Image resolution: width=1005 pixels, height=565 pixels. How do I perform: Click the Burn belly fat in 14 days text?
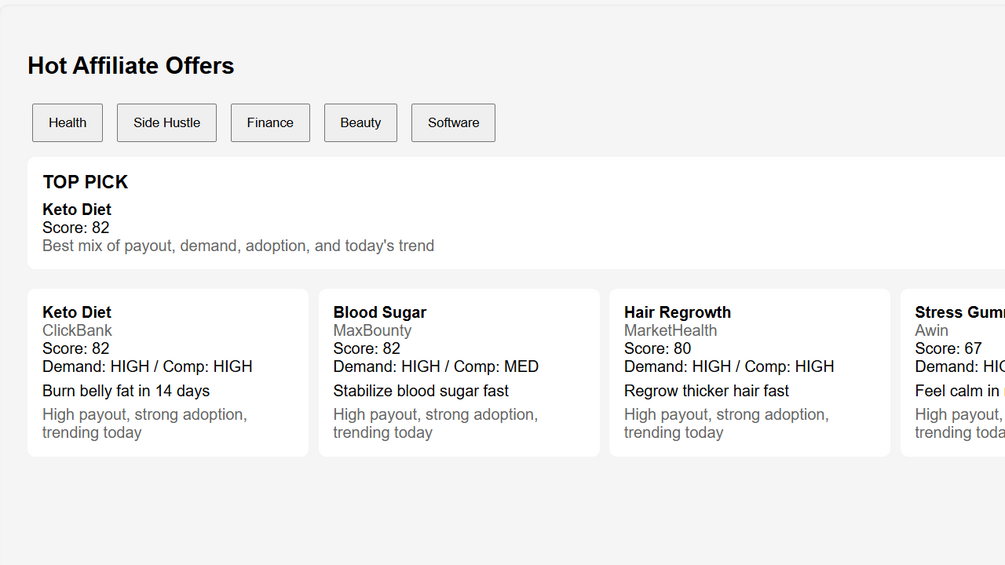(x=126, y=391)
